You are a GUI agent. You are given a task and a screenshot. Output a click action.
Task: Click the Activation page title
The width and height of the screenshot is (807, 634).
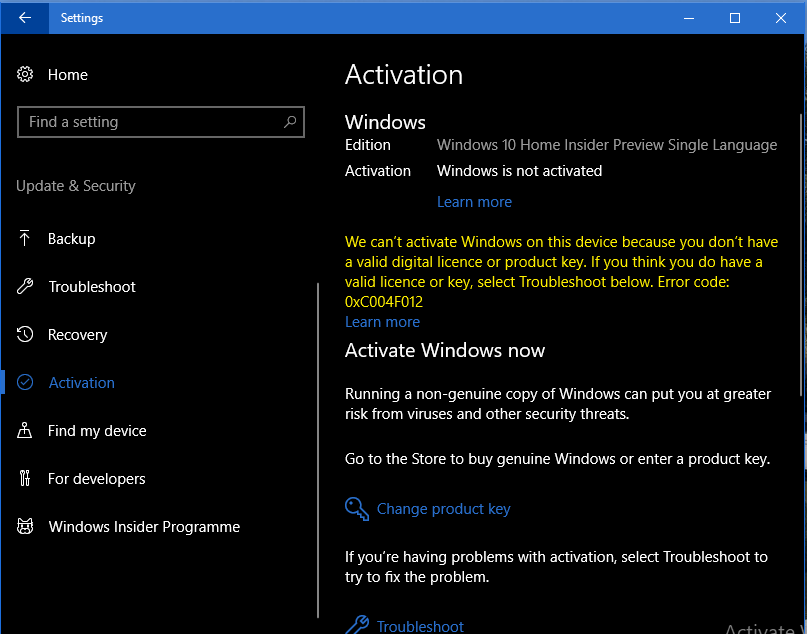pos(404,75)
